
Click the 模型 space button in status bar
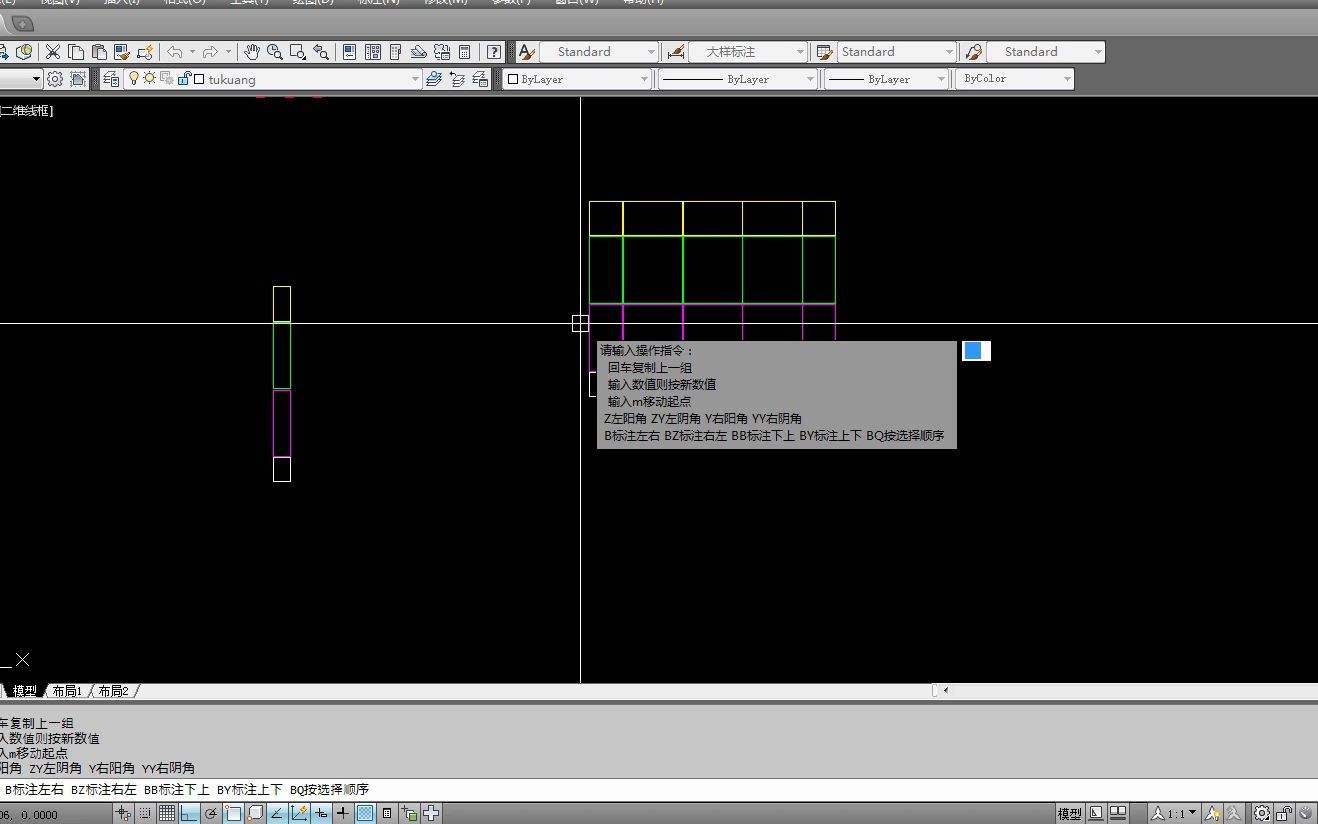(x=1070, y=814)
